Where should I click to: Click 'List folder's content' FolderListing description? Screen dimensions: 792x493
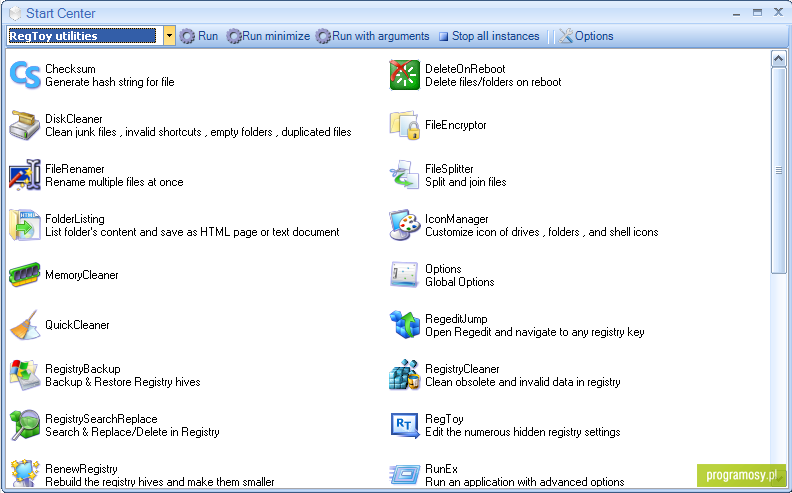point(192,232)
